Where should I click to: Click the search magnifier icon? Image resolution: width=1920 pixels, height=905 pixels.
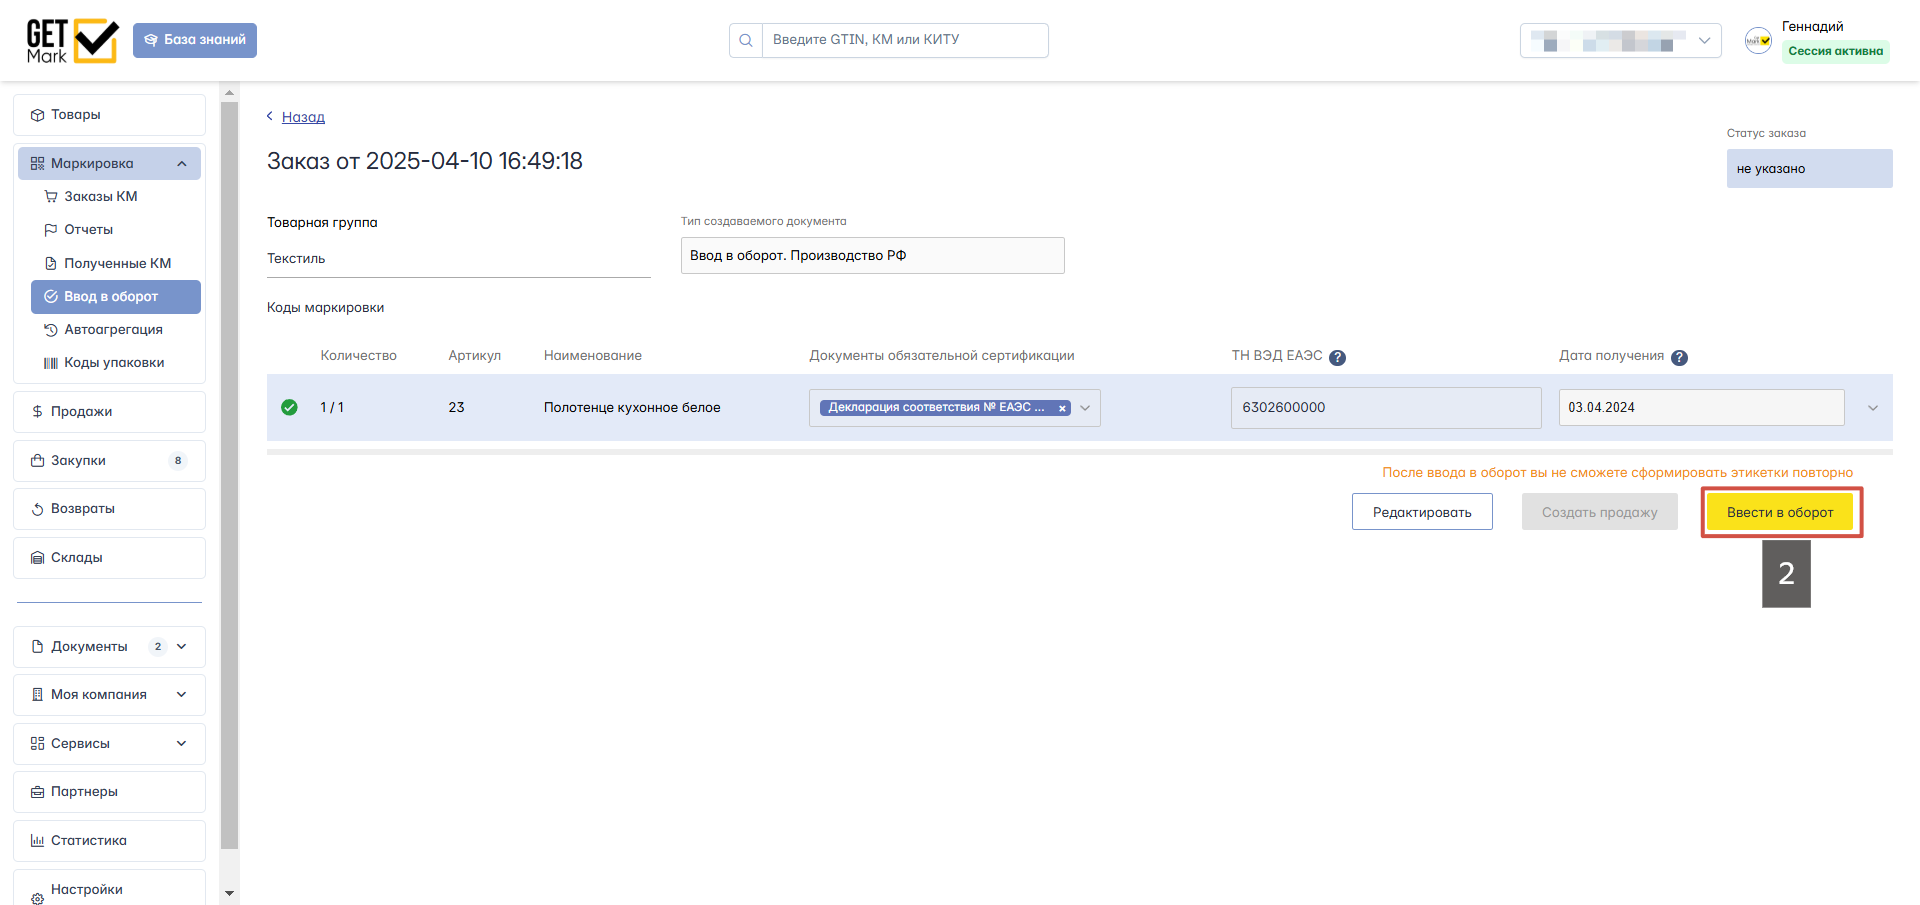(746, 40)
